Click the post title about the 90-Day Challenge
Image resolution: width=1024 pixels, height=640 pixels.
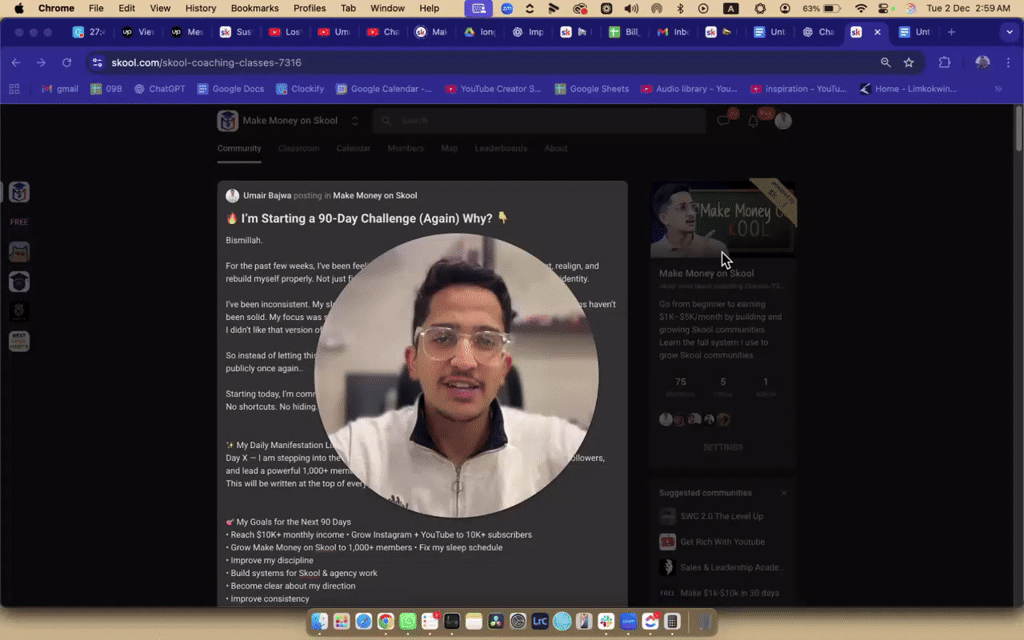(x=366, y=218)
